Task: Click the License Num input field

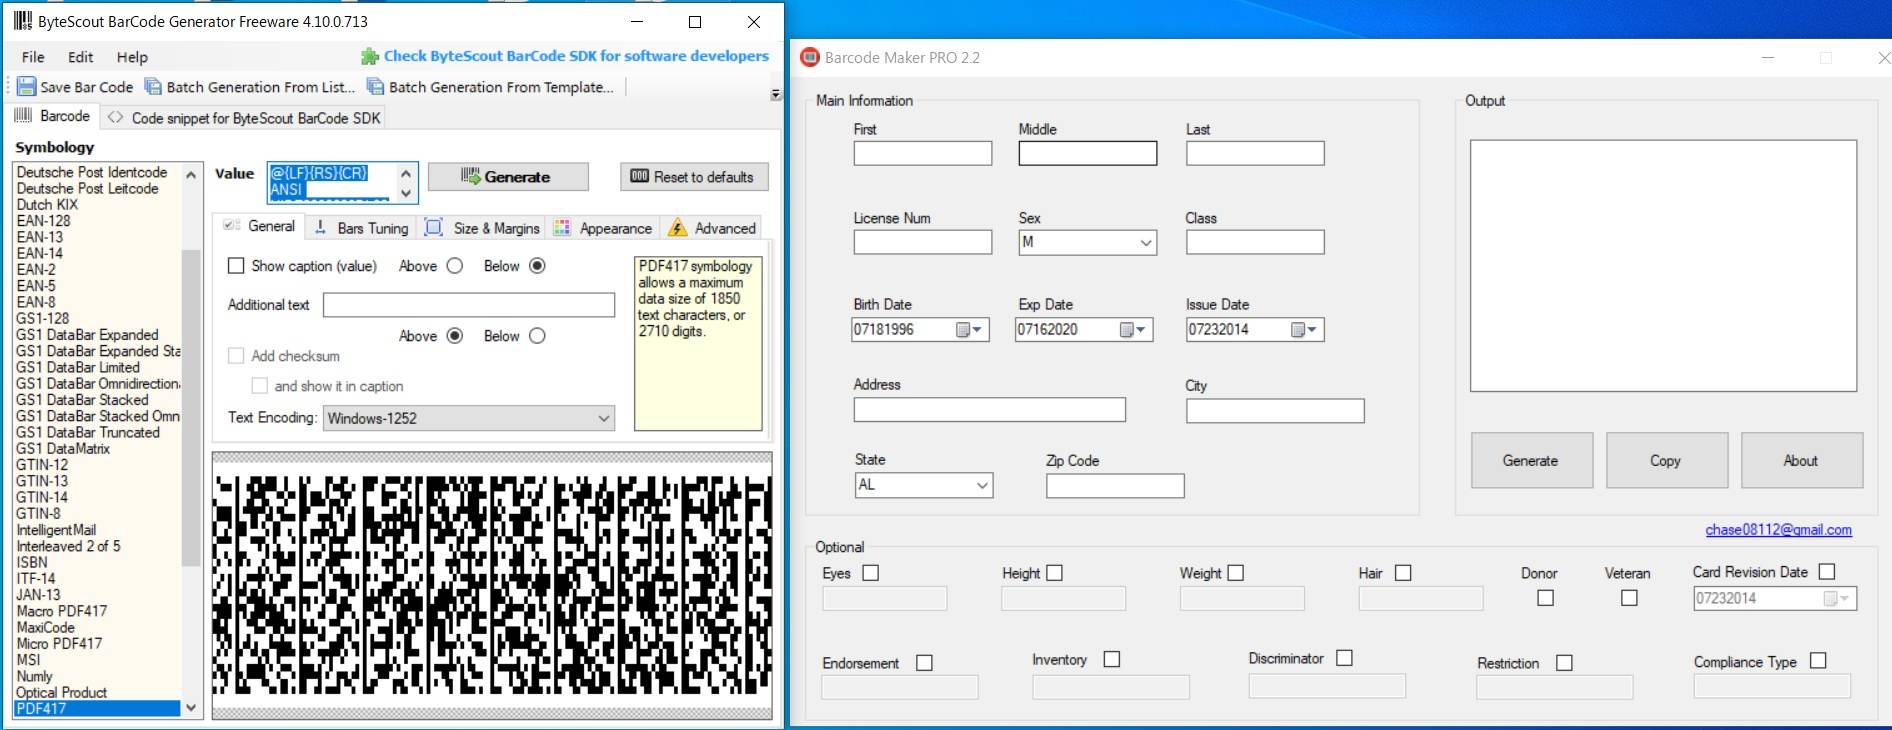Action: 923,242
